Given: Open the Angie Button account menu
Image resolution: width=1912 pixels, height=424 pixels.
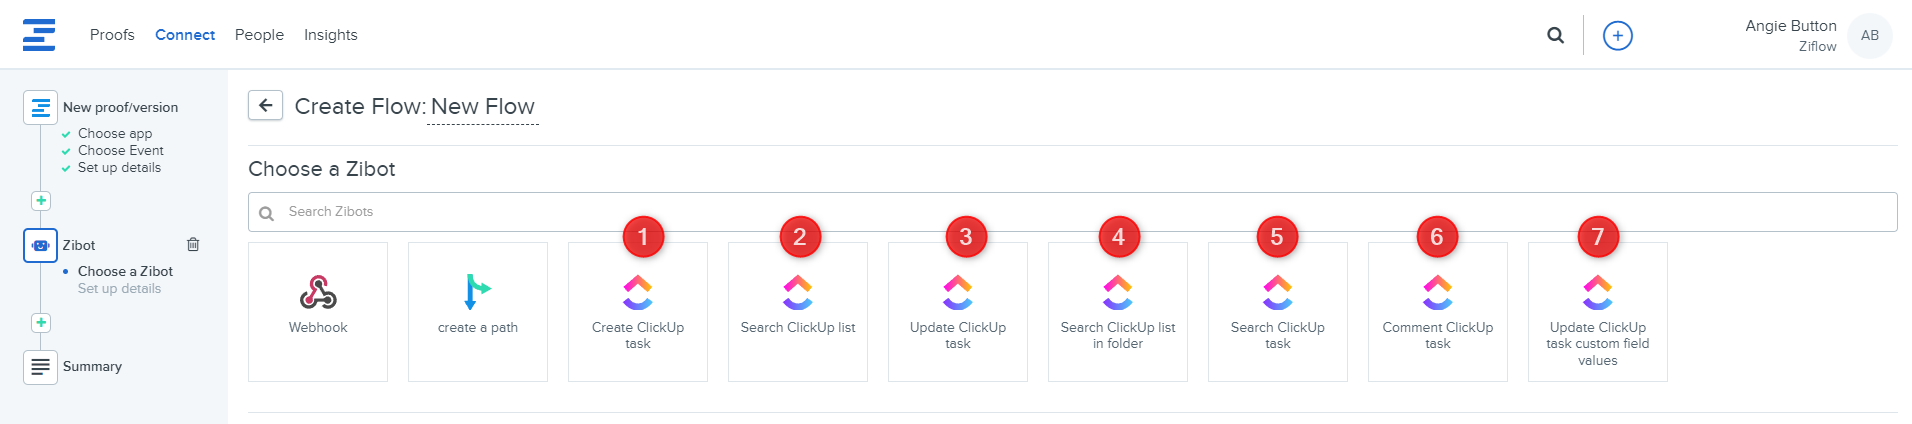Looking at the screenshot, I should coord(1868,36).
